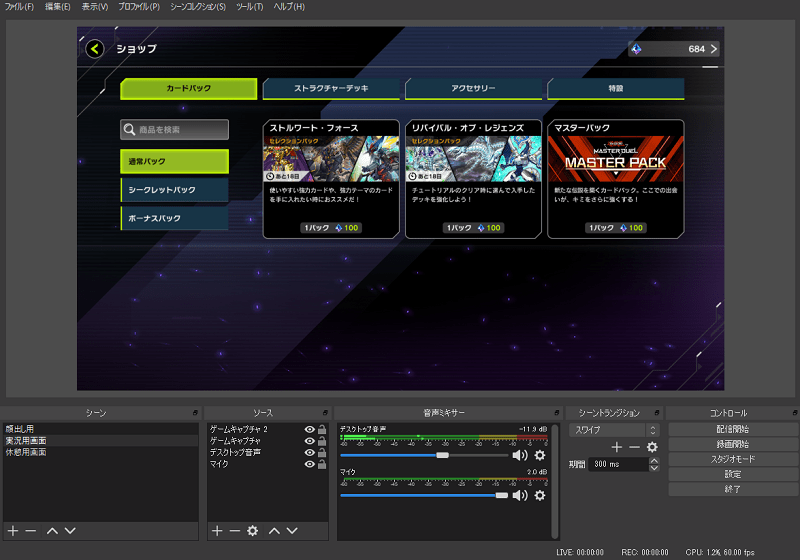Toggle the lock on ゲームキャプチャ 2
This screenshot has width=800, height=560.
click(x=322, y=429)
